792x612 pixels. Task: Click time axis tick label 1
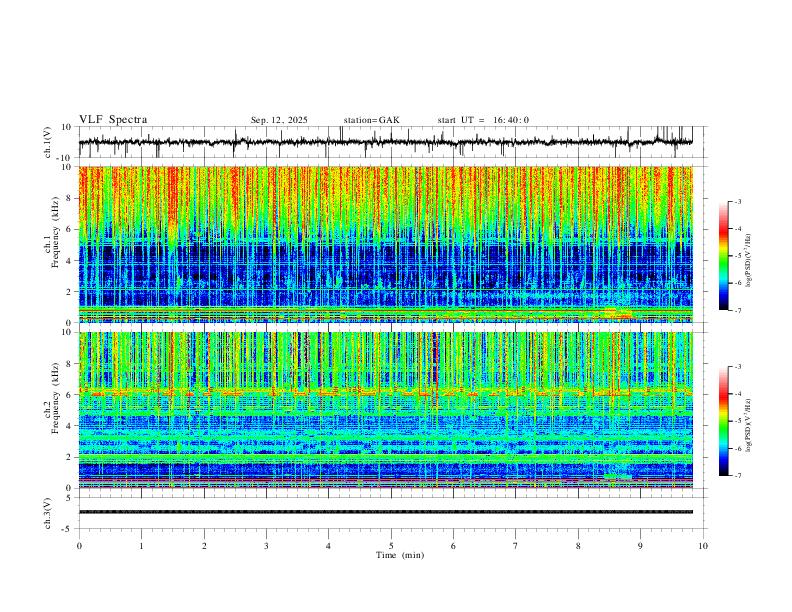pos(141,546)
